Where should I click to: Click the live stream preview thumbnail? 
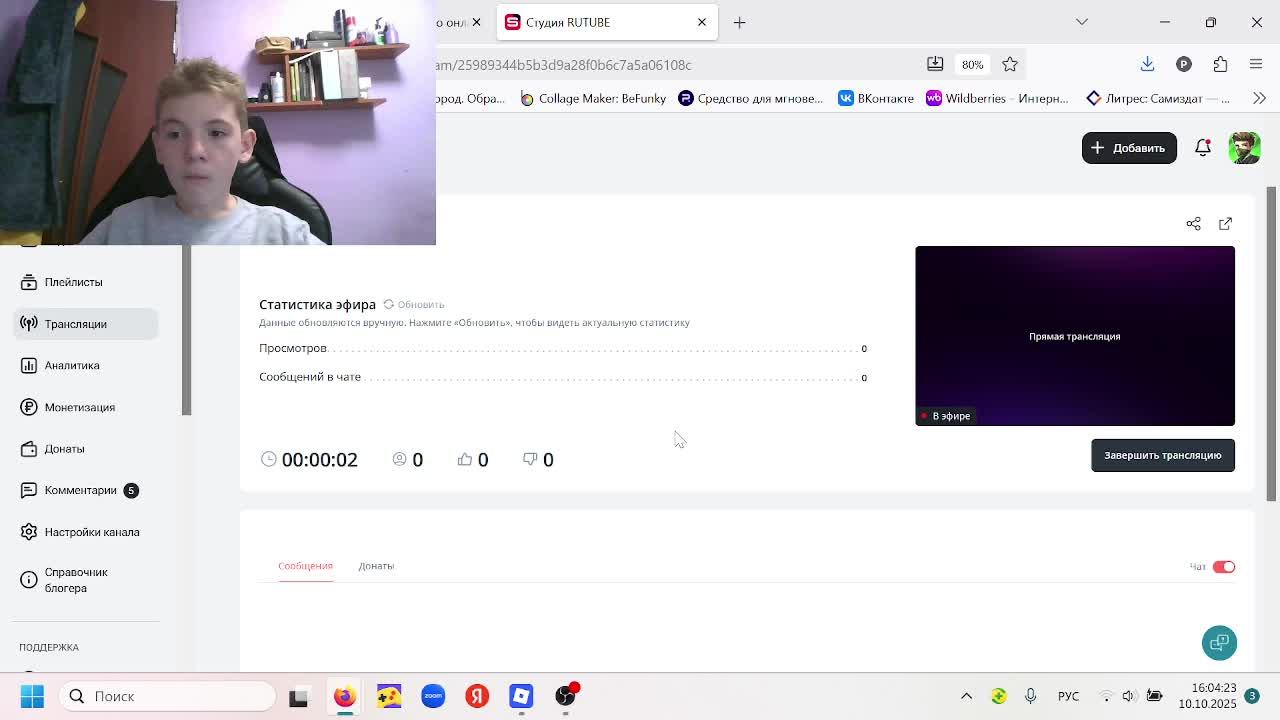1074,336
